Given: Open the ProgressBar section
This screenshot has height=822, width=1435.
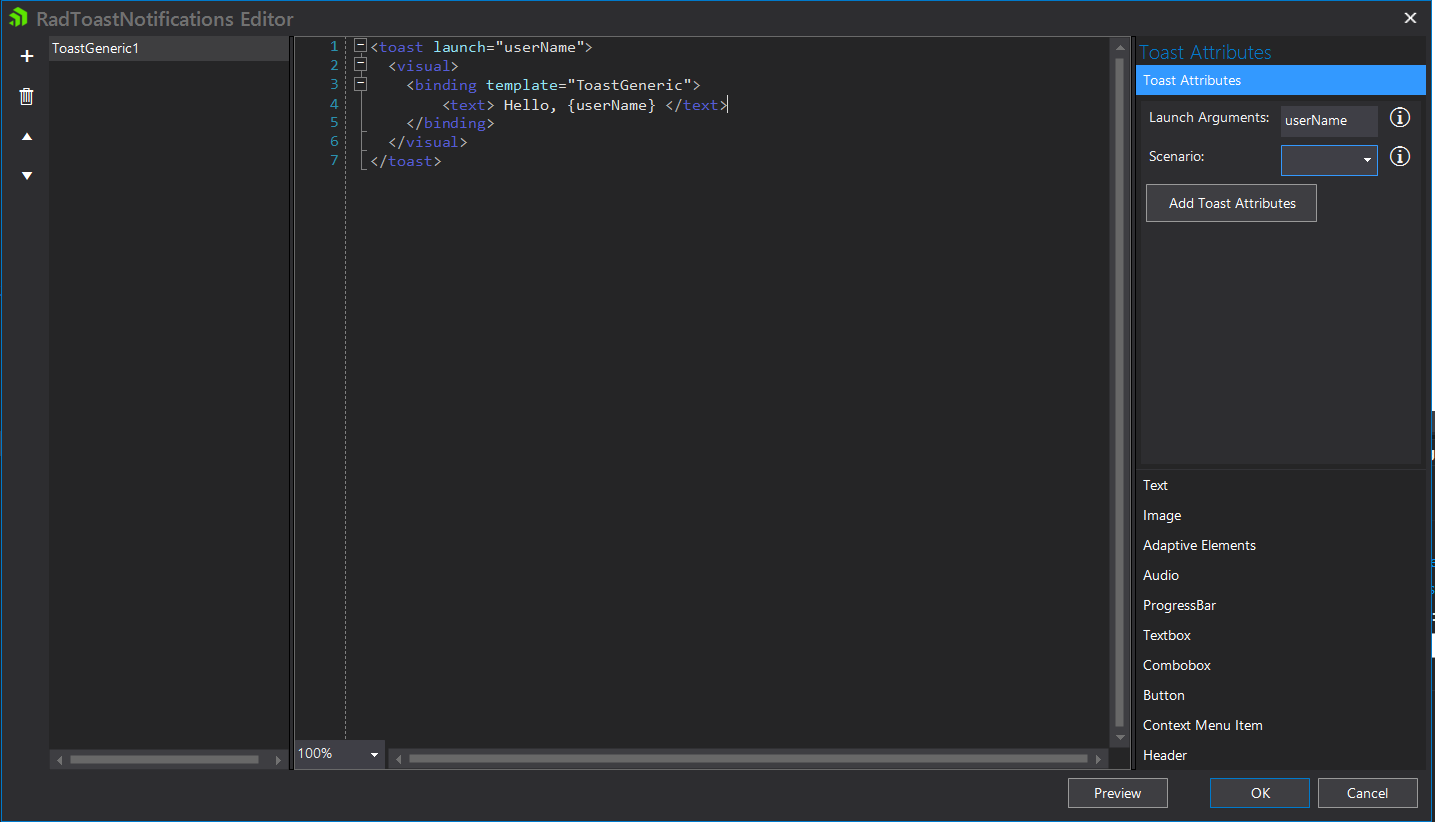Looking at the screenshot, I should [x=1281, y=605].
